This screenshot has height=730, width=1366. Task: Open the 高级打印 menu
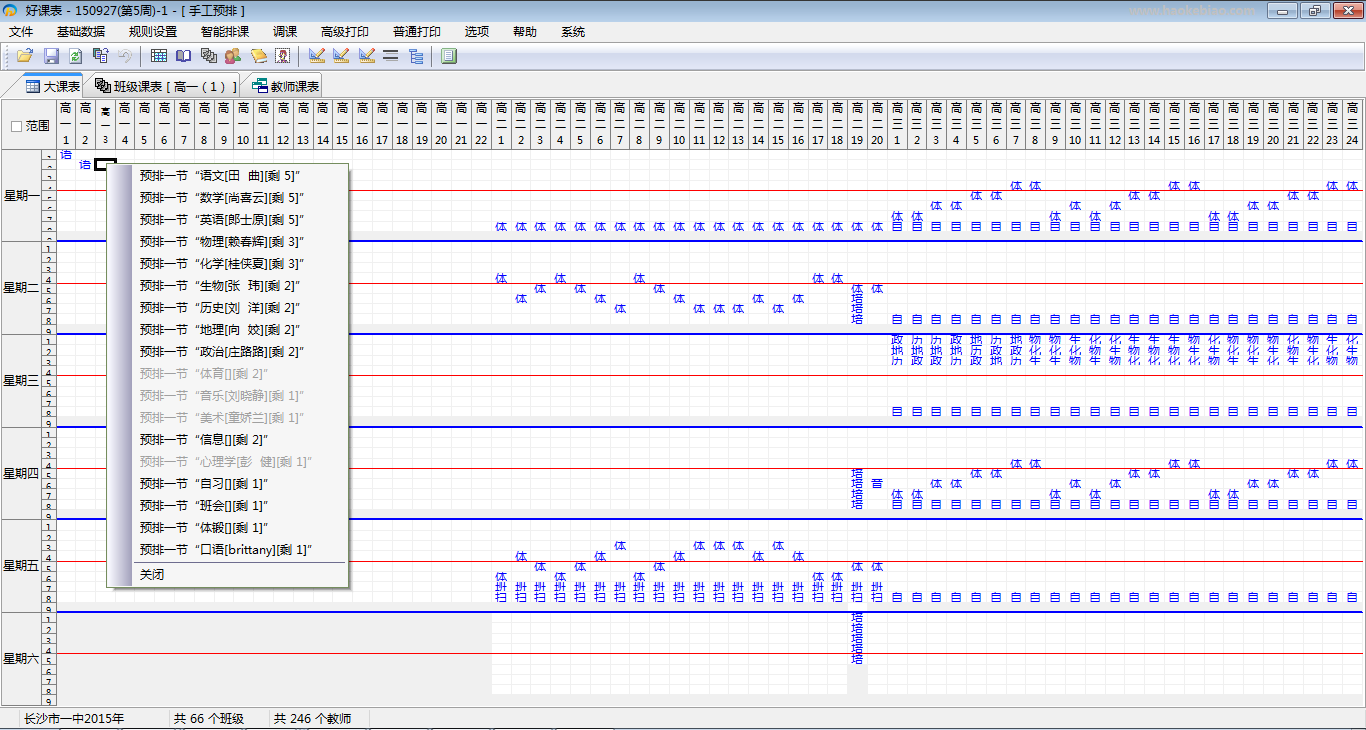coord(345,32)
